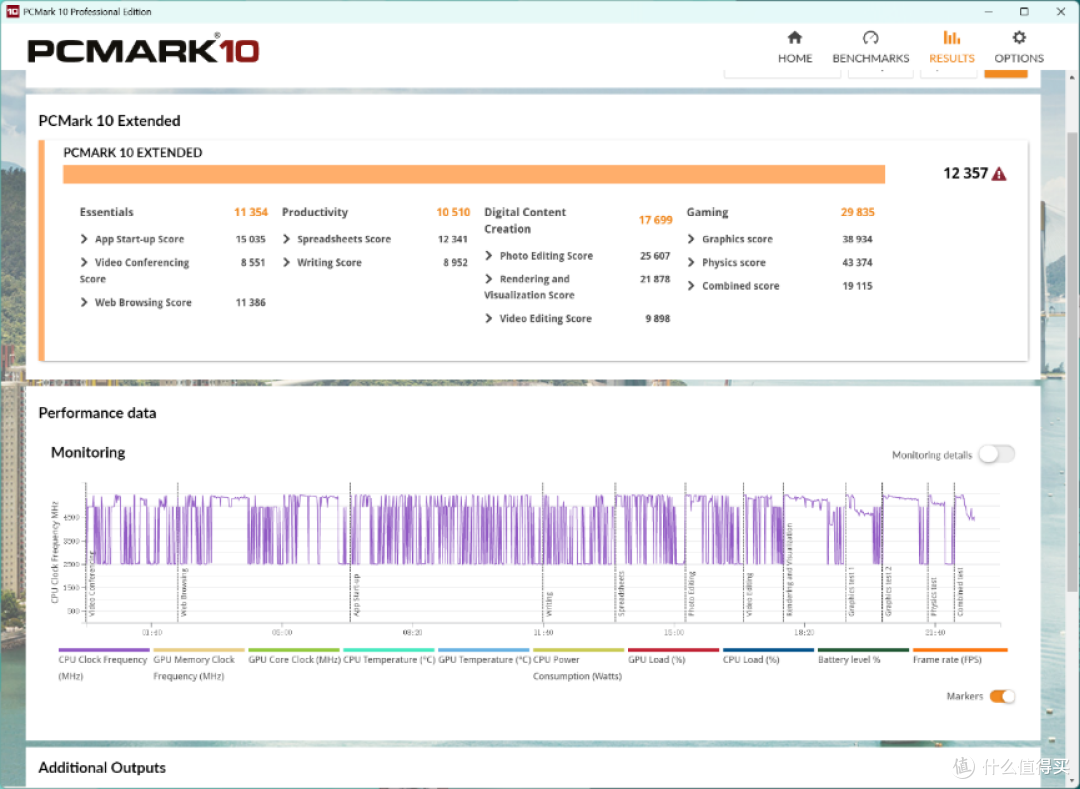Click the orange PCMark 10 Extended score bar
This screenshot has height=789, width=1080.
(x=474, y=174)
